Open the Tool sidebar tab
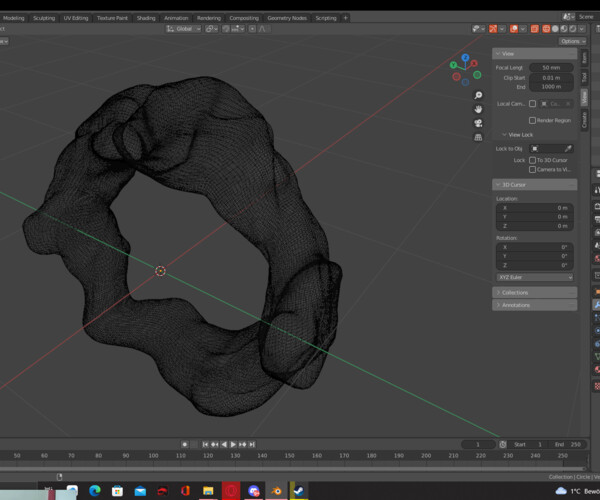 point(584,77)
